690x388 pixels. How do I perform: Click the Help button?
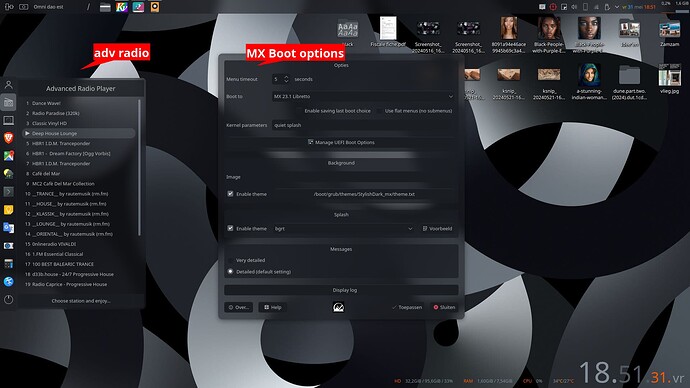pos(273,307)
